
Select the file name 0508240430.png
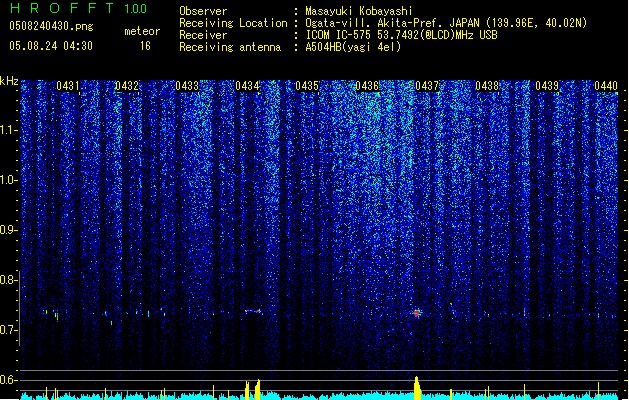click(51, 26)
